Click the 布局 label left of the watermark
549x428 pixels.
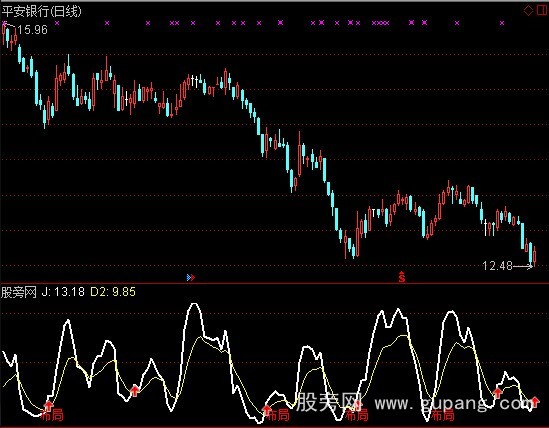click(x=278, y=415)
